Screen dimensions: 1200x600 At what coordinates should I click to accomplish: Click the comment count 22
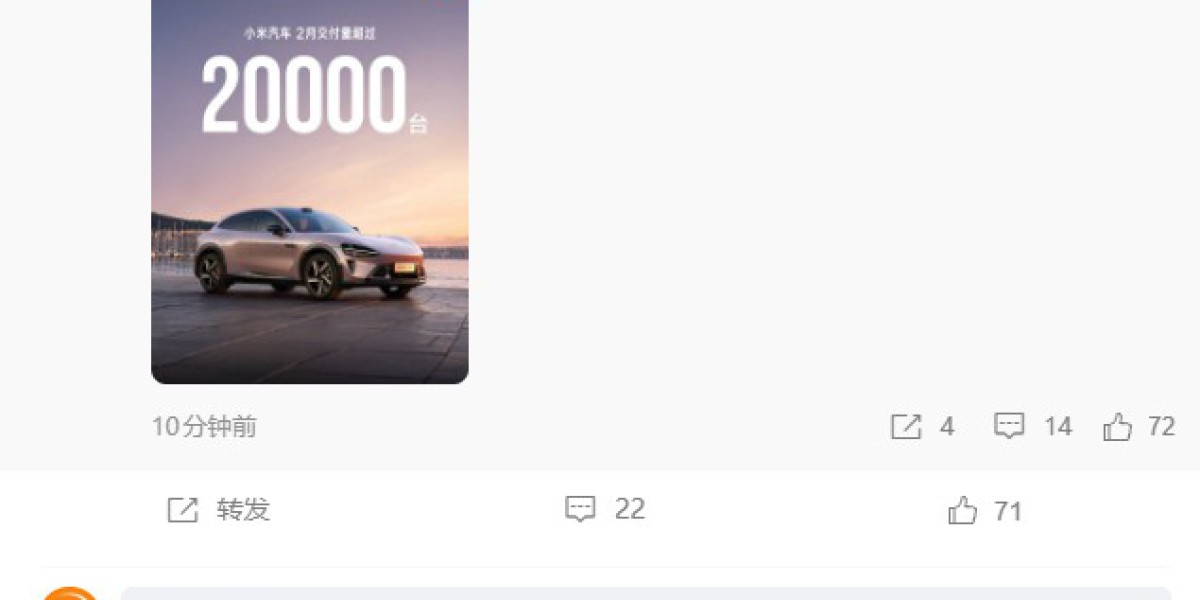[x=630, y=509]
